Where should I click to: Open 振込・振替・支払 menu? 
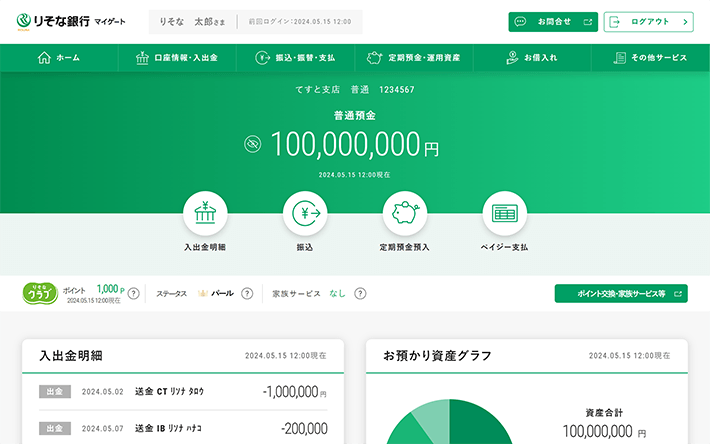pyautogui.click(x=295, y=57)
